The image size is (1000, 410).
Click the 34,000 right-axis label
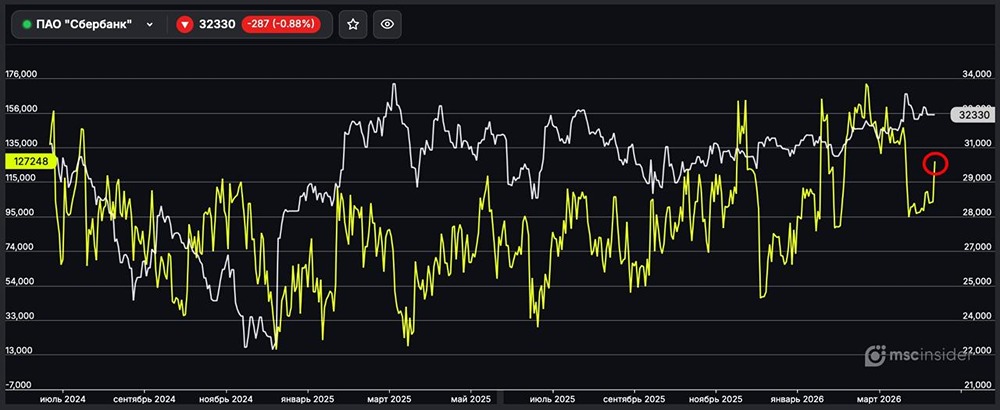pyautogui.click(x=976, y=75)
